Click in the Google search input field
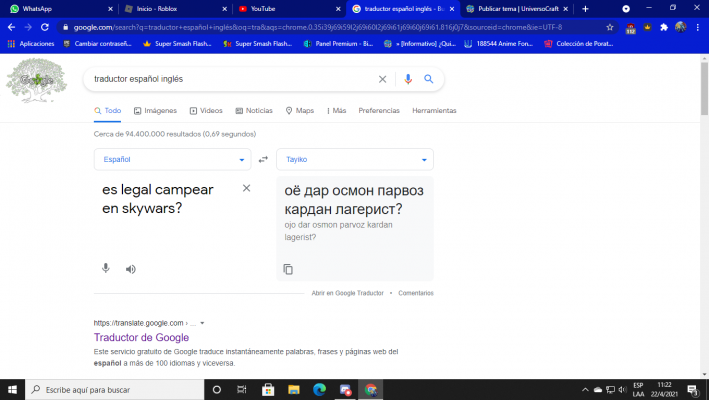Viewport: 709px width, 400px height. tap(233, 79)
